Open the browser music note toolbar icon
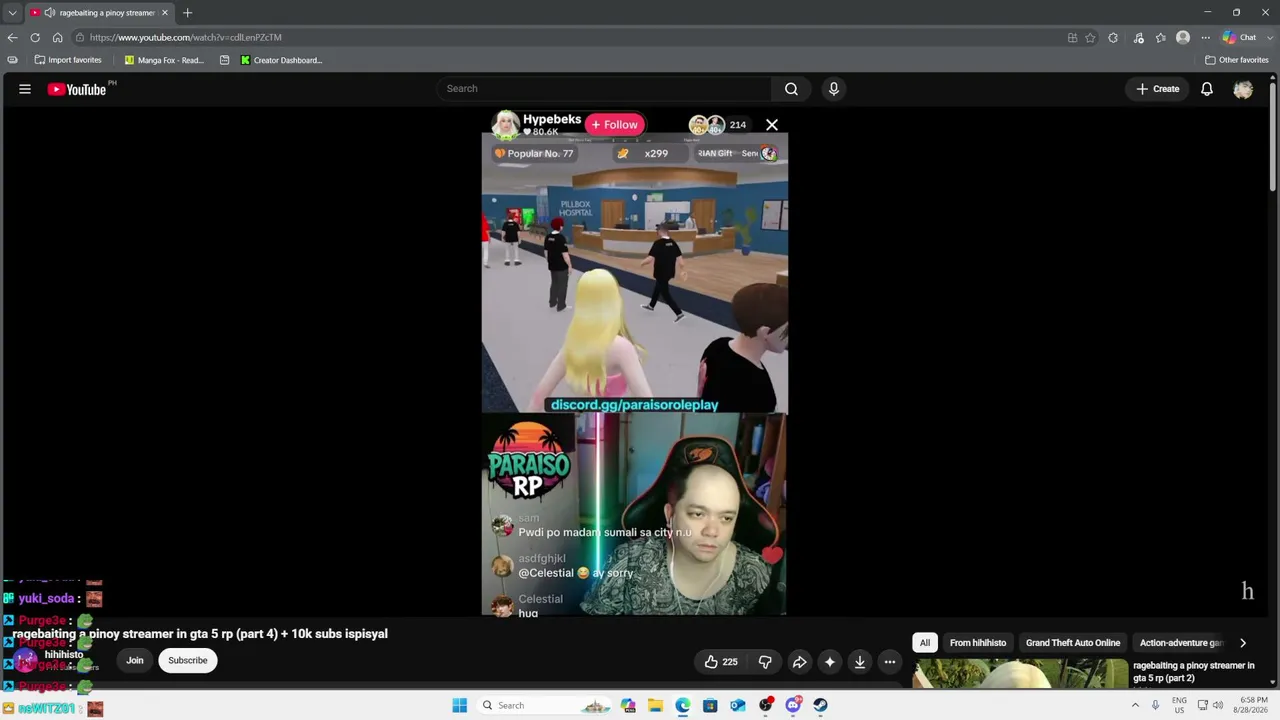 tap(1138, 37)
